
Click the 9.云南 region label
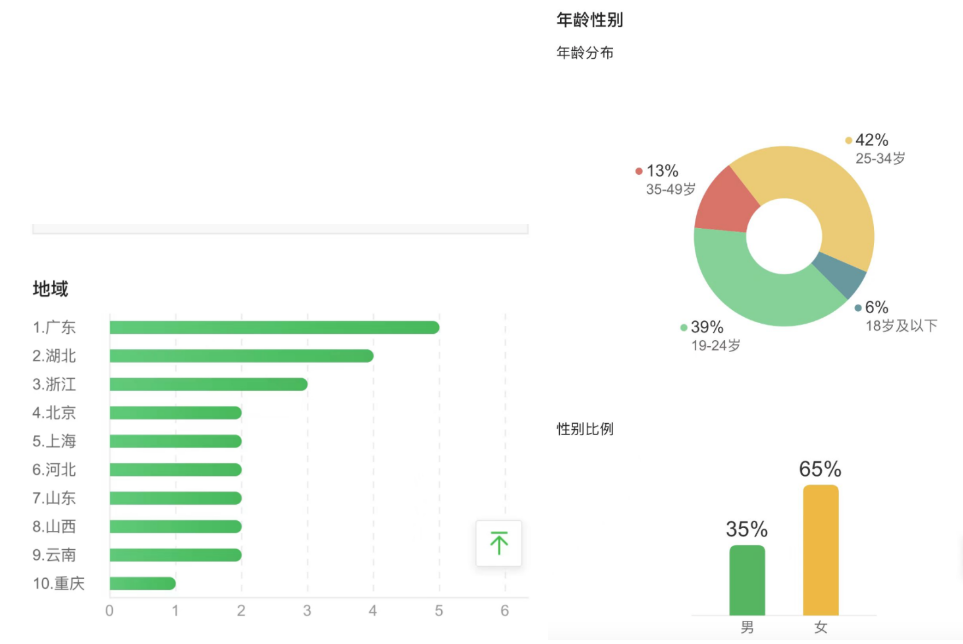click(x=54, y=555)
